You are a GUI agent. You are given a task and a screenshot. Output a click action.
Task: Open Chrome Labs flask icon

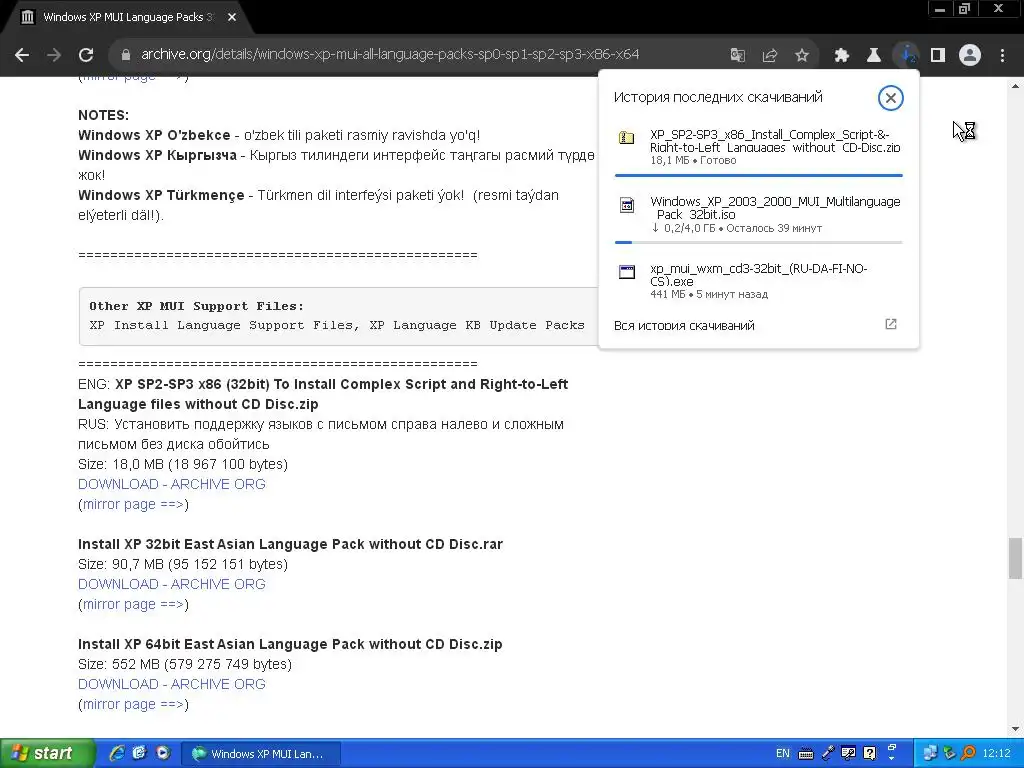click(x=873, y=55)
